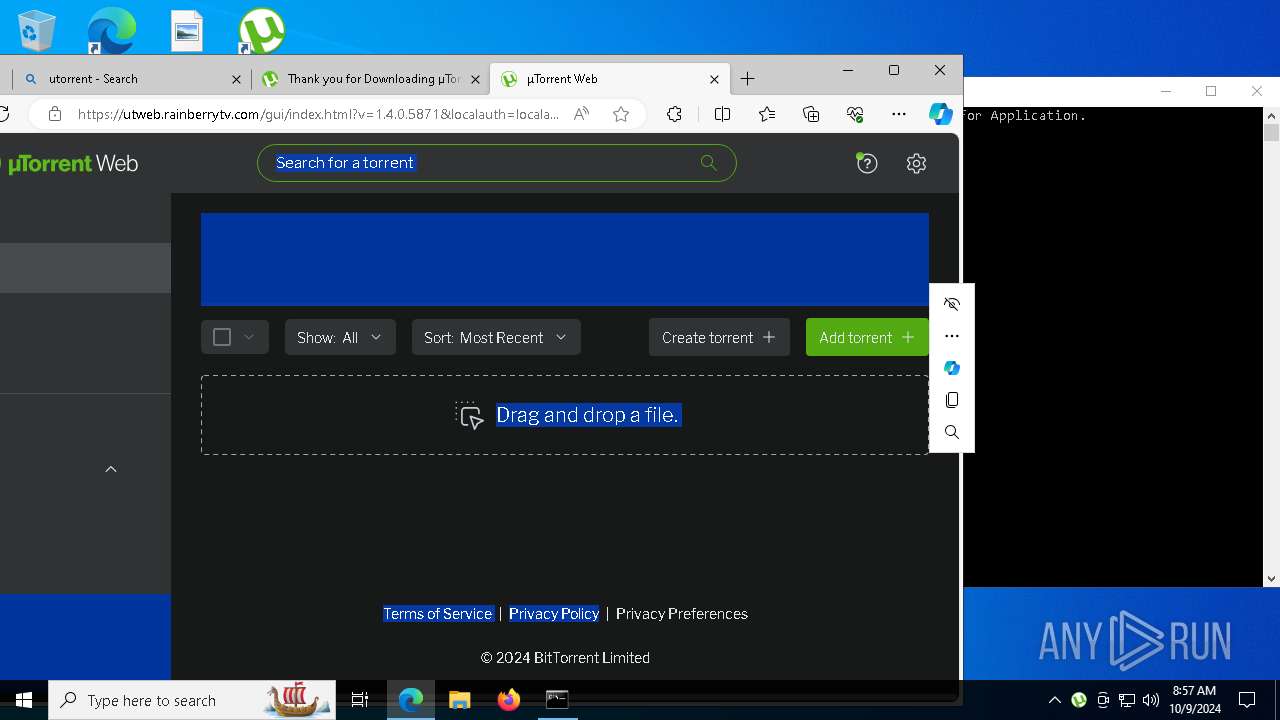View site information lock icon

55,114
